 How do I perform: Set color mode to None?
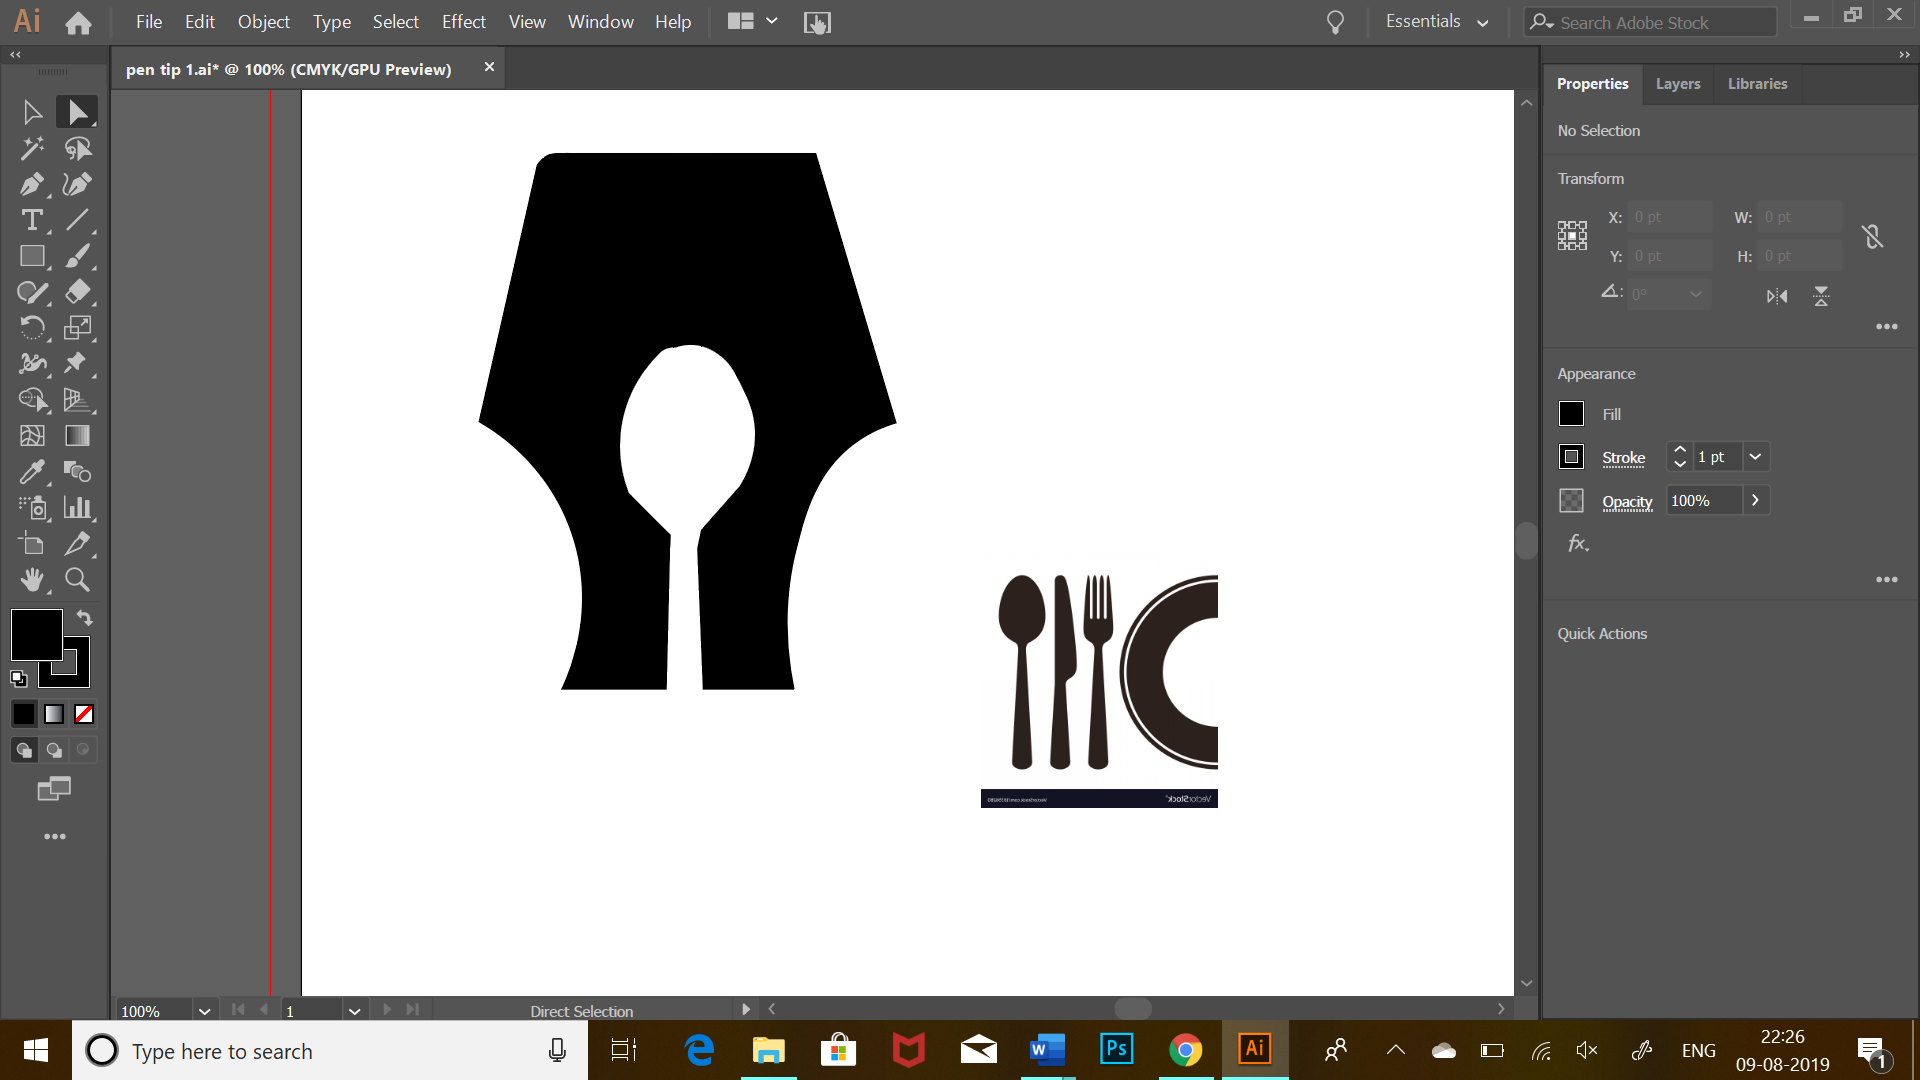(x=85, y=714)
